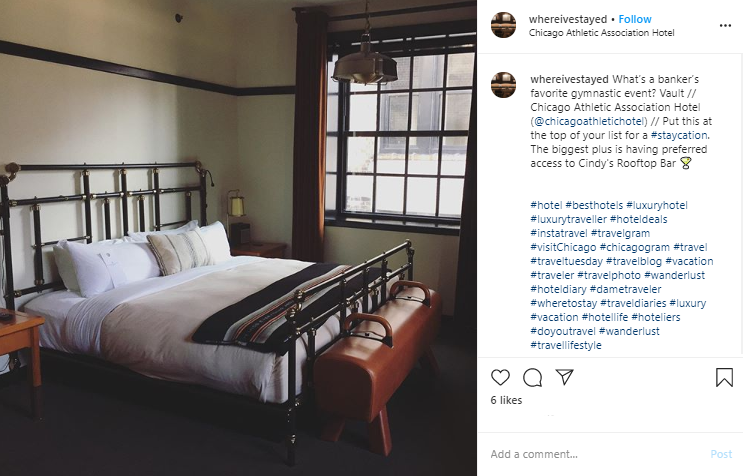The image size is (743, 476).
Task: View who liked via 6 likes
Action: pos(506,400)
